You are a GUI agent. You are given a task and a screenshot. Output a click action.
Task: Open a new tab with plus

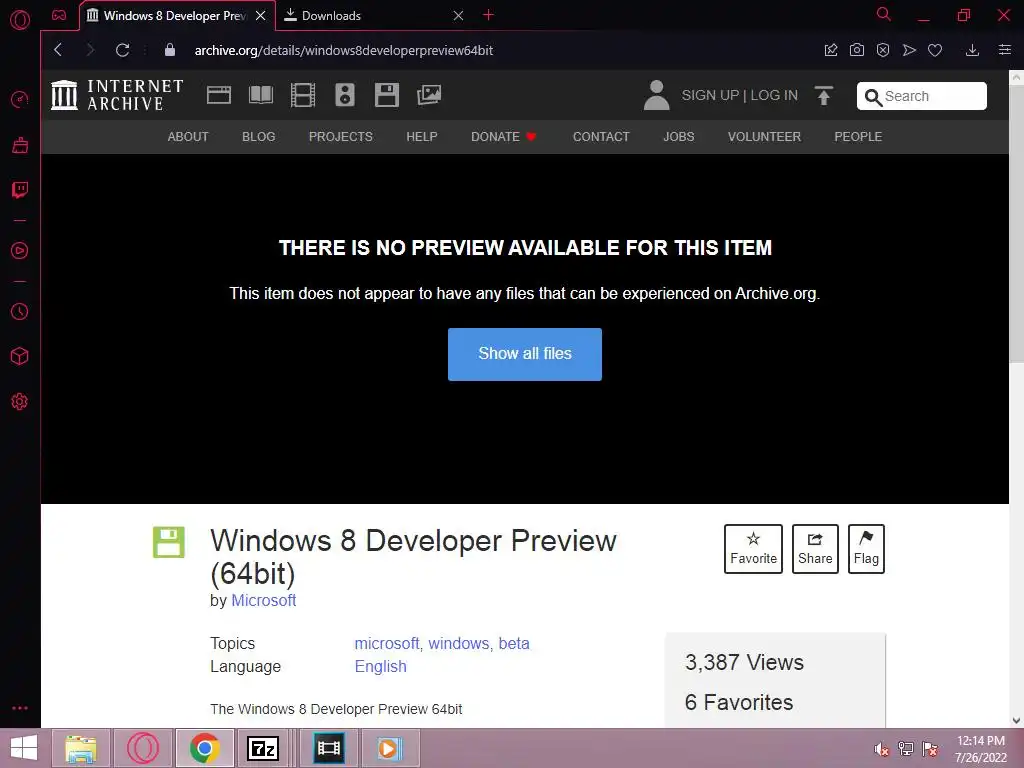click(x=488, y=14)
